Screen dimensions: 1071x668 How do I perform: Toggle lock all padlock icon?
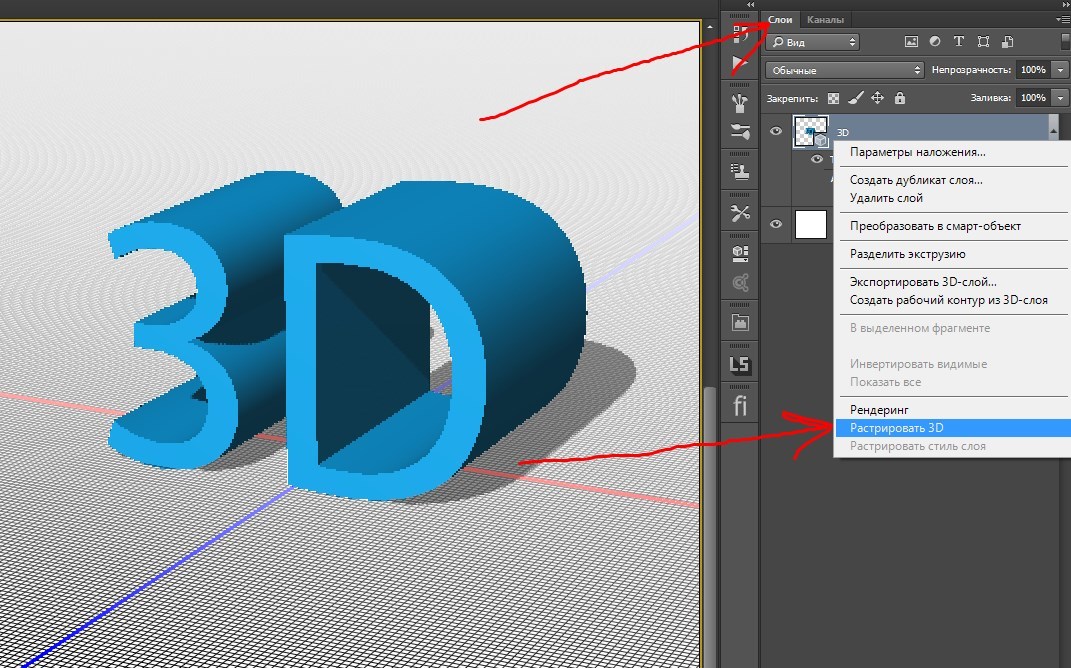[900, 98]
